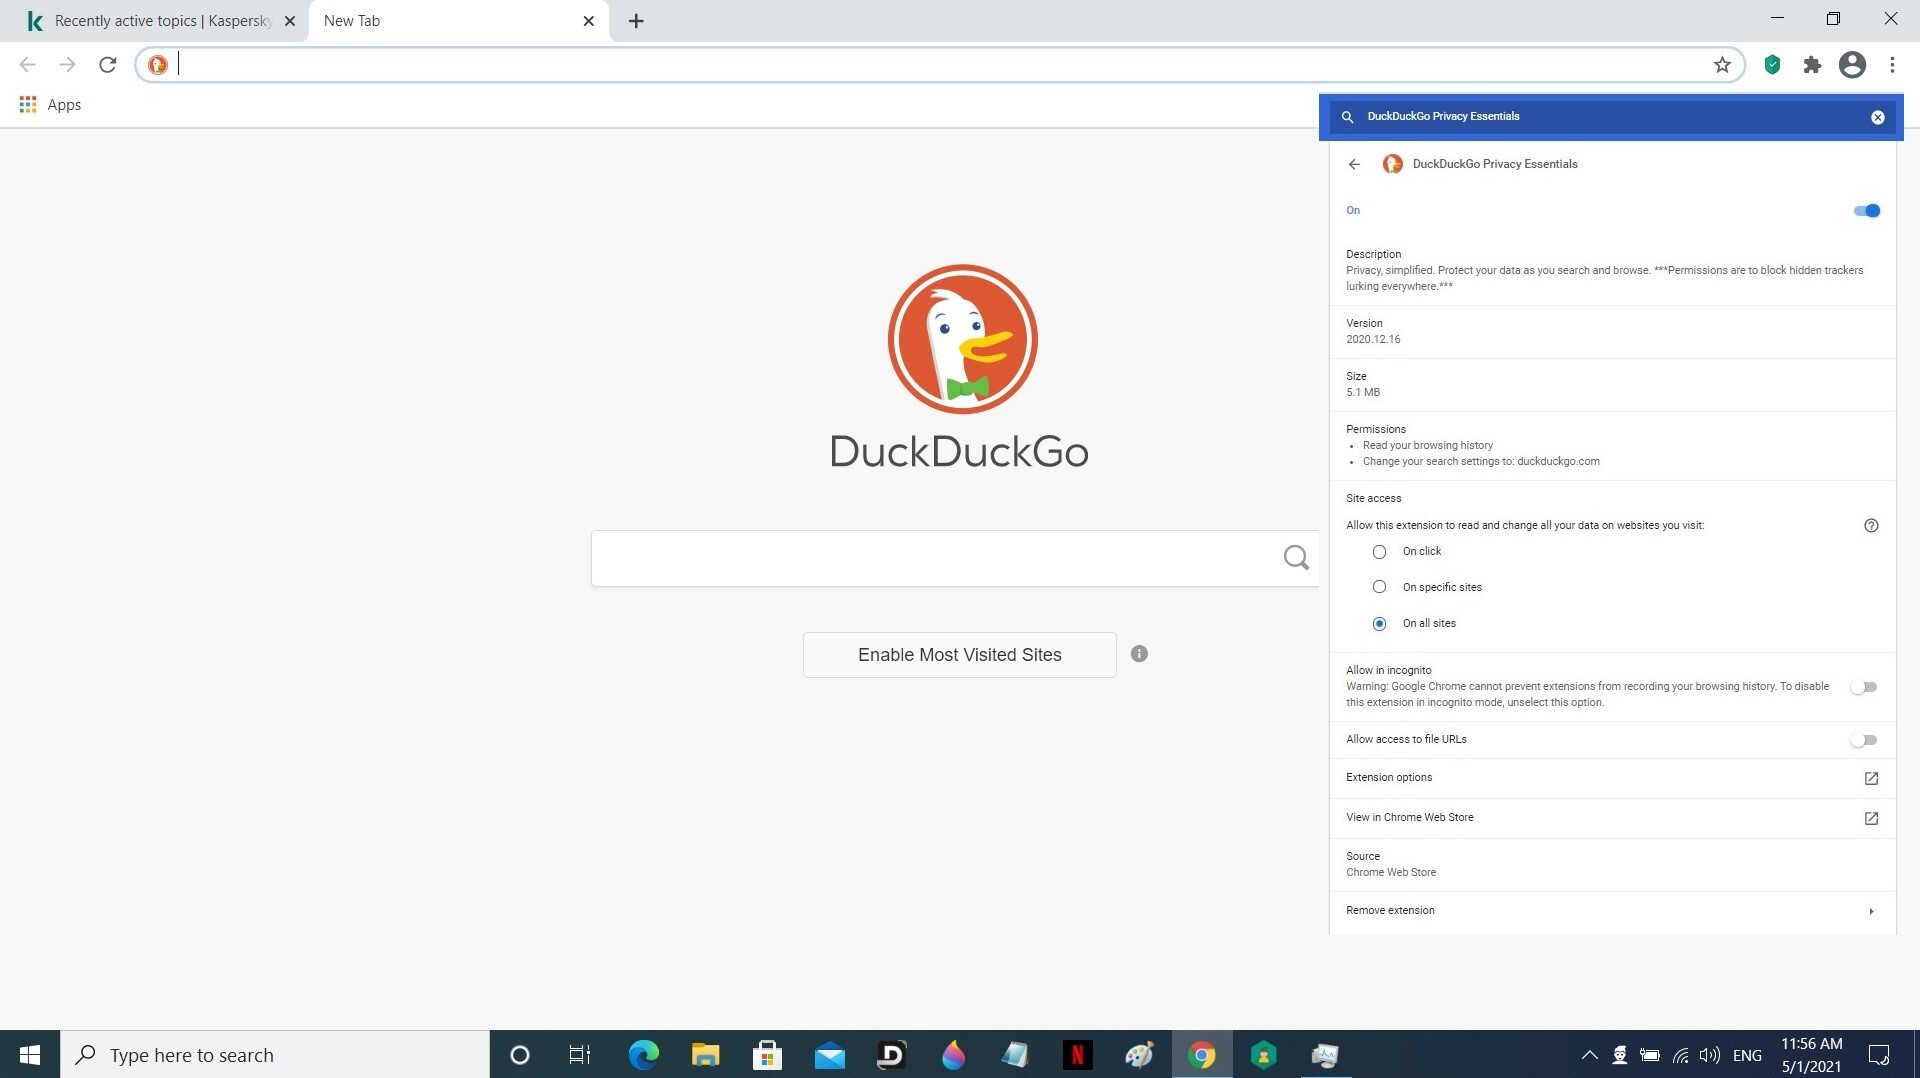Open the Windows Start menu
1920x1078 pixels.
tap(30, 1055)
